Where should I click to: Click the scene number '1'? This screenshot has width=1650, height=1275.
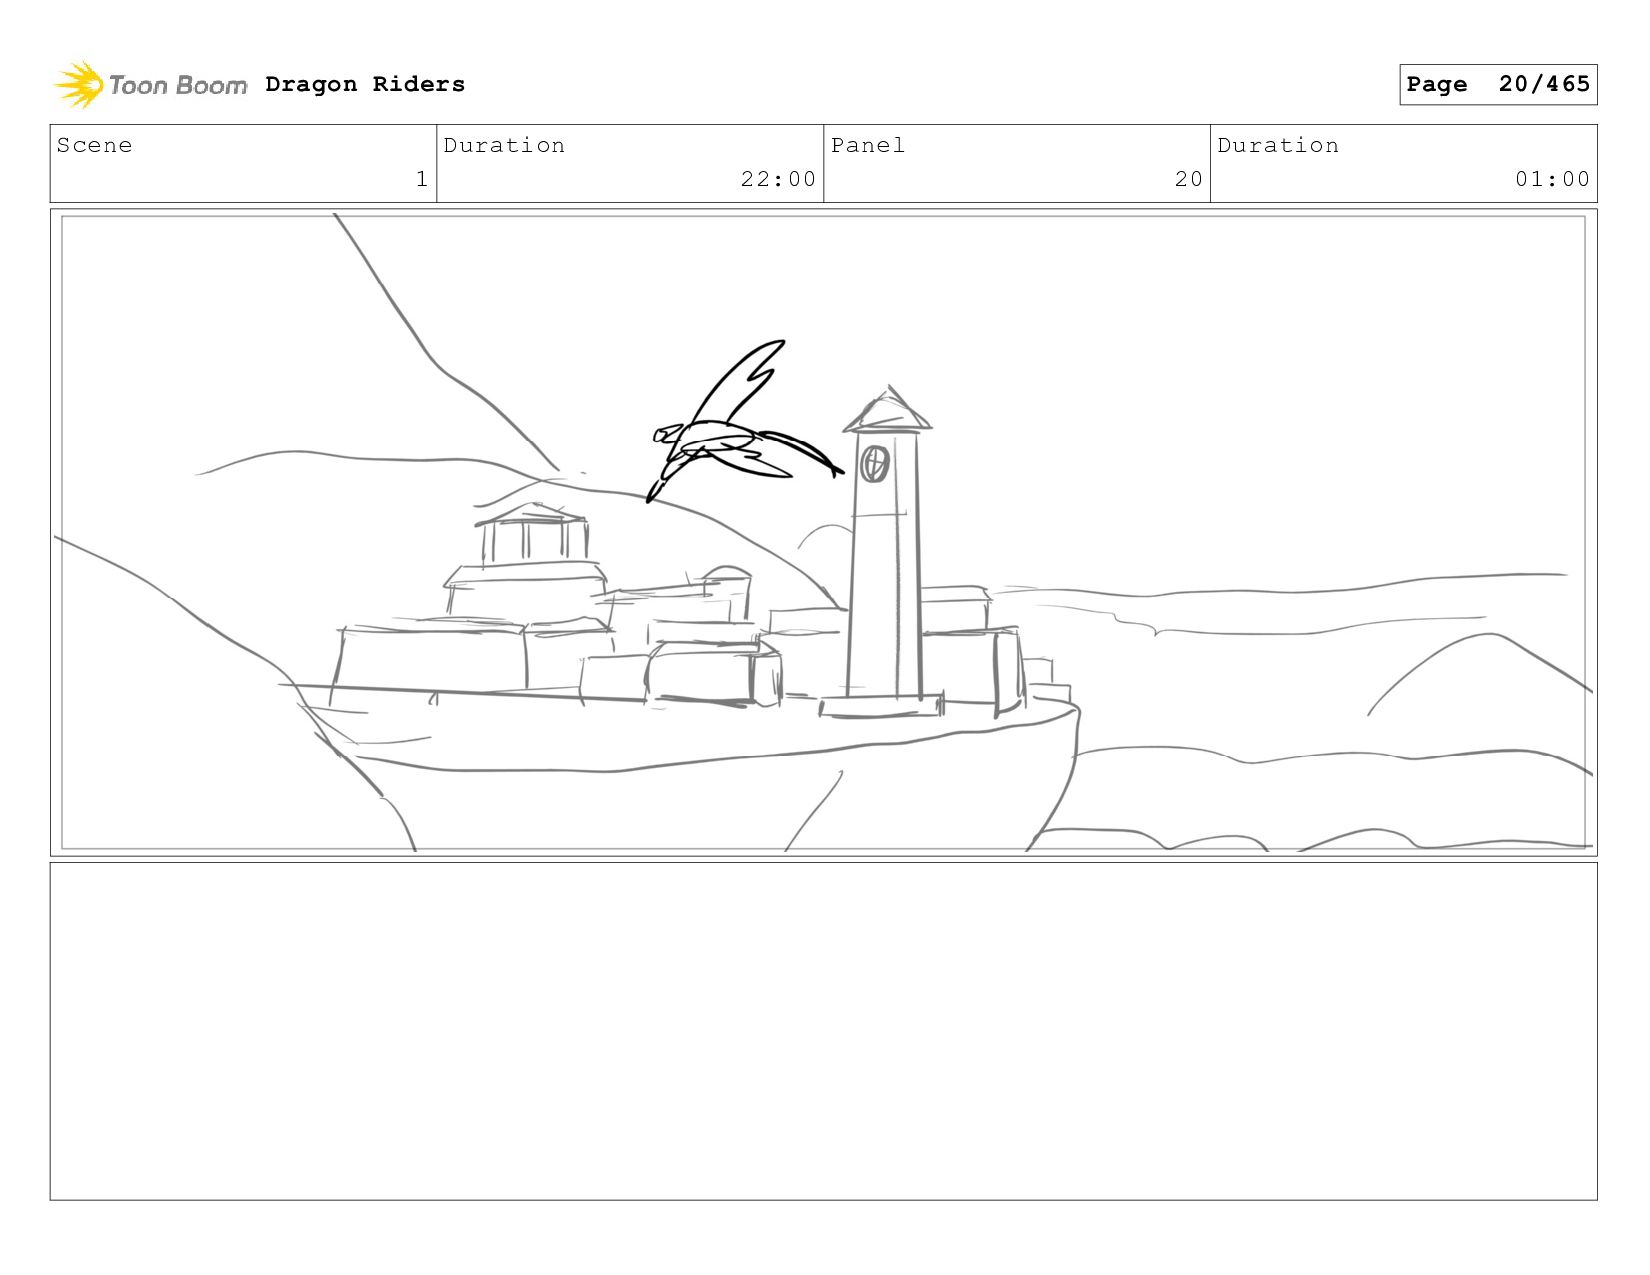(422, 179)
